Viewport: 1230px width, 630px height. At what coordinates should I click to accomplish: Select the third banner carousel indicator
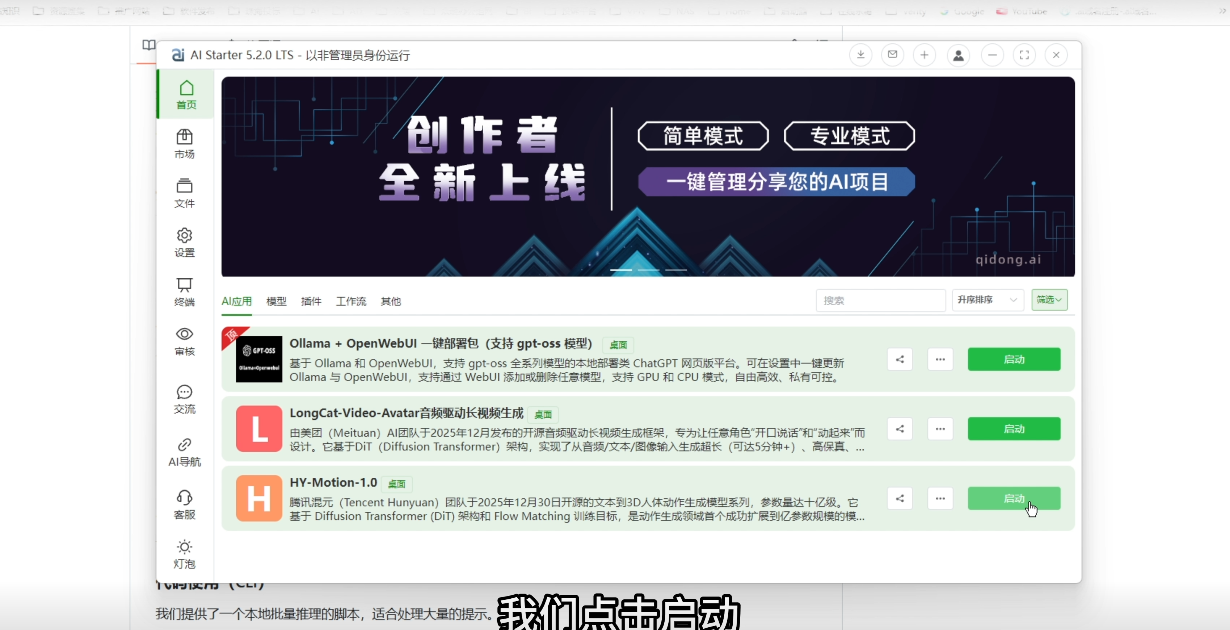coord(676,270)
